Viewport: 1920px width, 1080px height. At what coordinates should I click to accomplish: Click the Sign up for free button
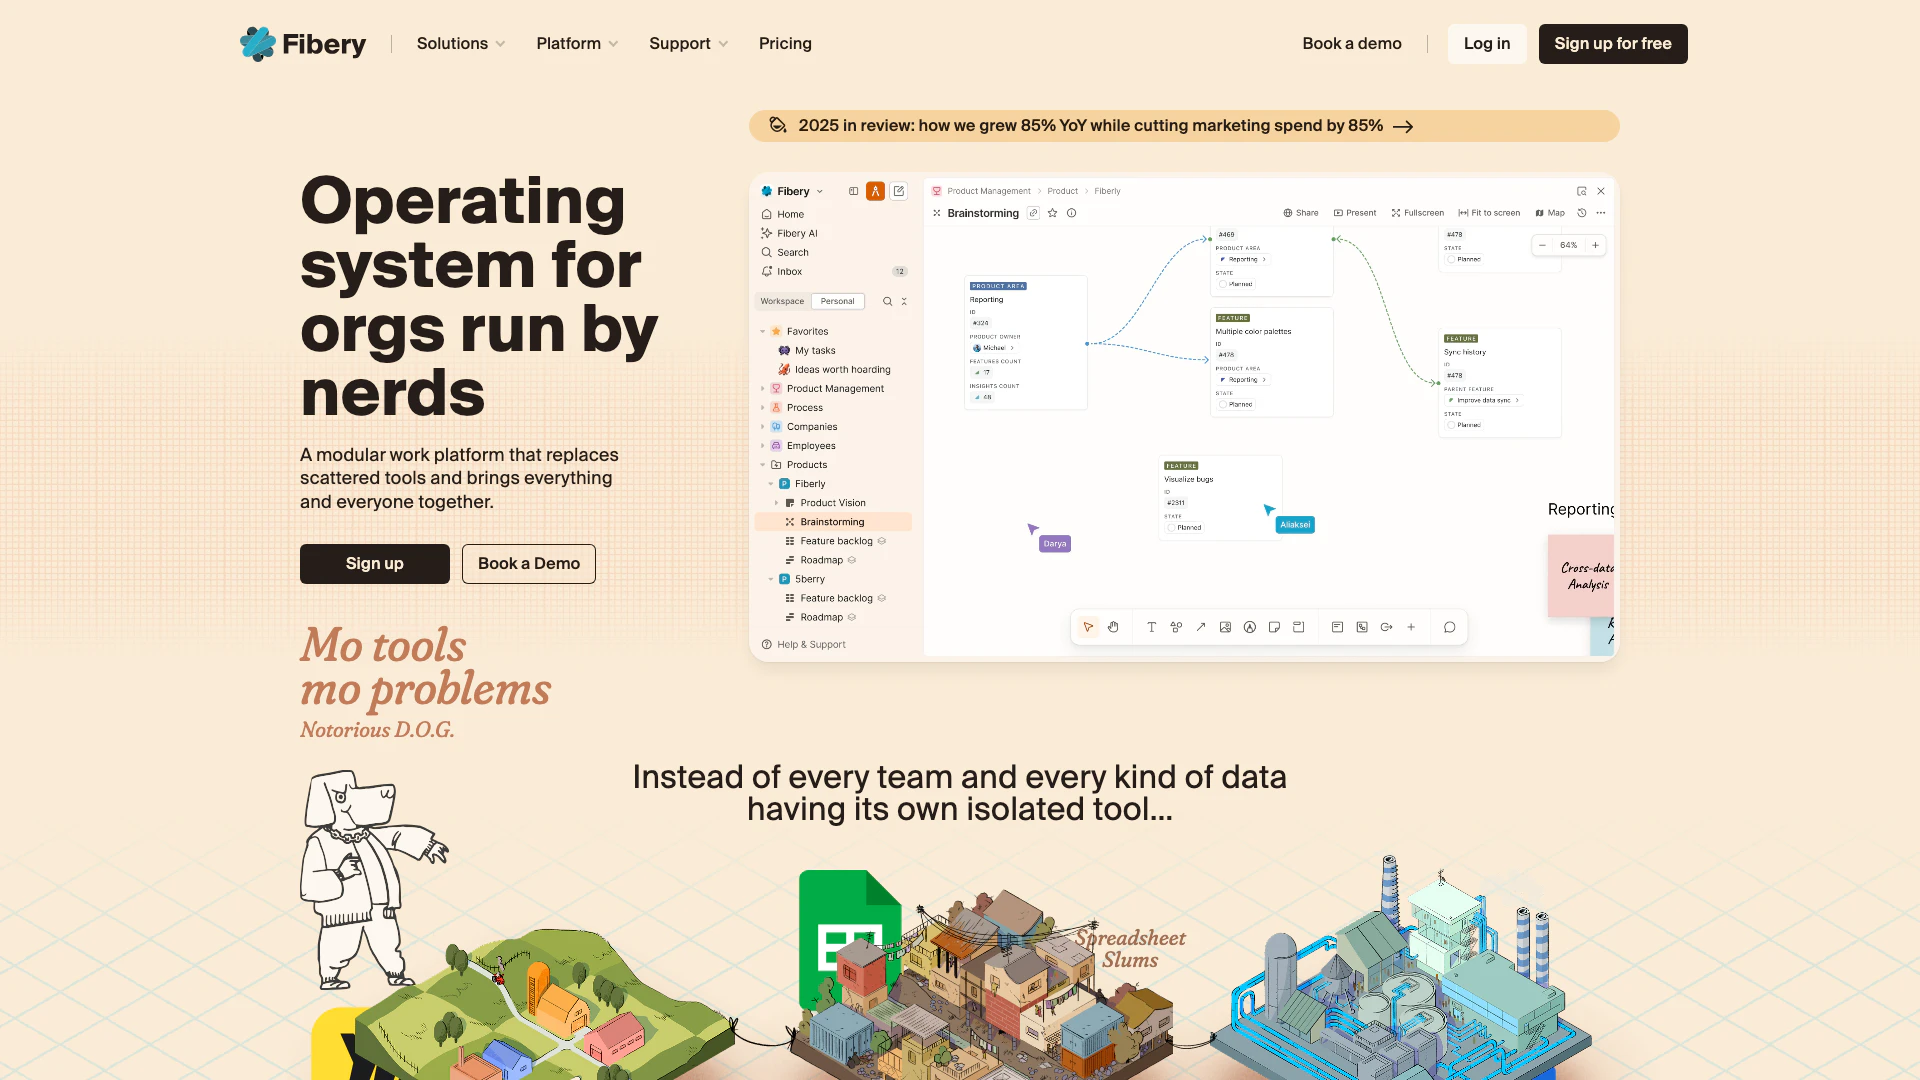[1612, 44]
